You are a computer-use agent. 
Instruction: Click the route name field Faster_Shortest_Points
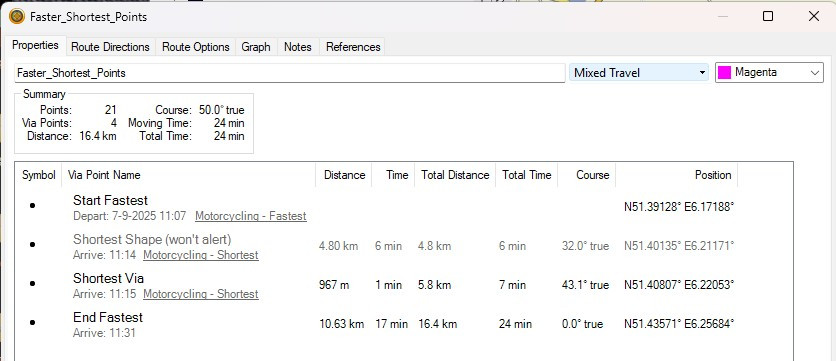tap(290, 73)
